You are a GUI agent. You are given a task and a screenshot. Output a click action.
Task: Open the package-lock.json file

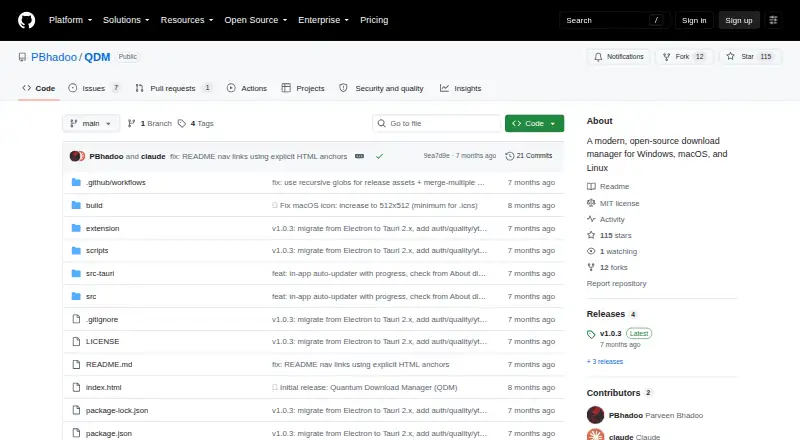(x=117, y=410)
